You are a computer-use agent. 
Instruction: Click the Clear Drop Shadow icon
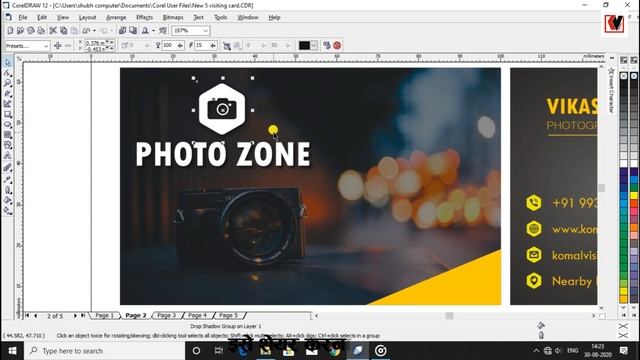(x=337, y=45)
